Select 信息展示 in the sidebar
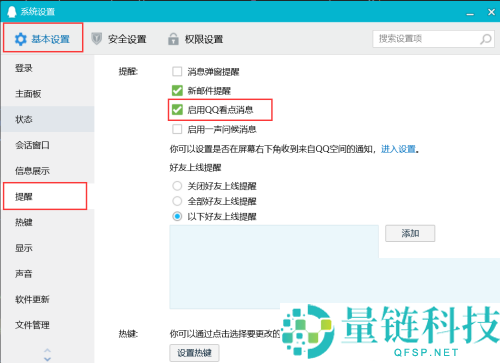The width and height of the screenshot is (500, 363). (48, 171)
